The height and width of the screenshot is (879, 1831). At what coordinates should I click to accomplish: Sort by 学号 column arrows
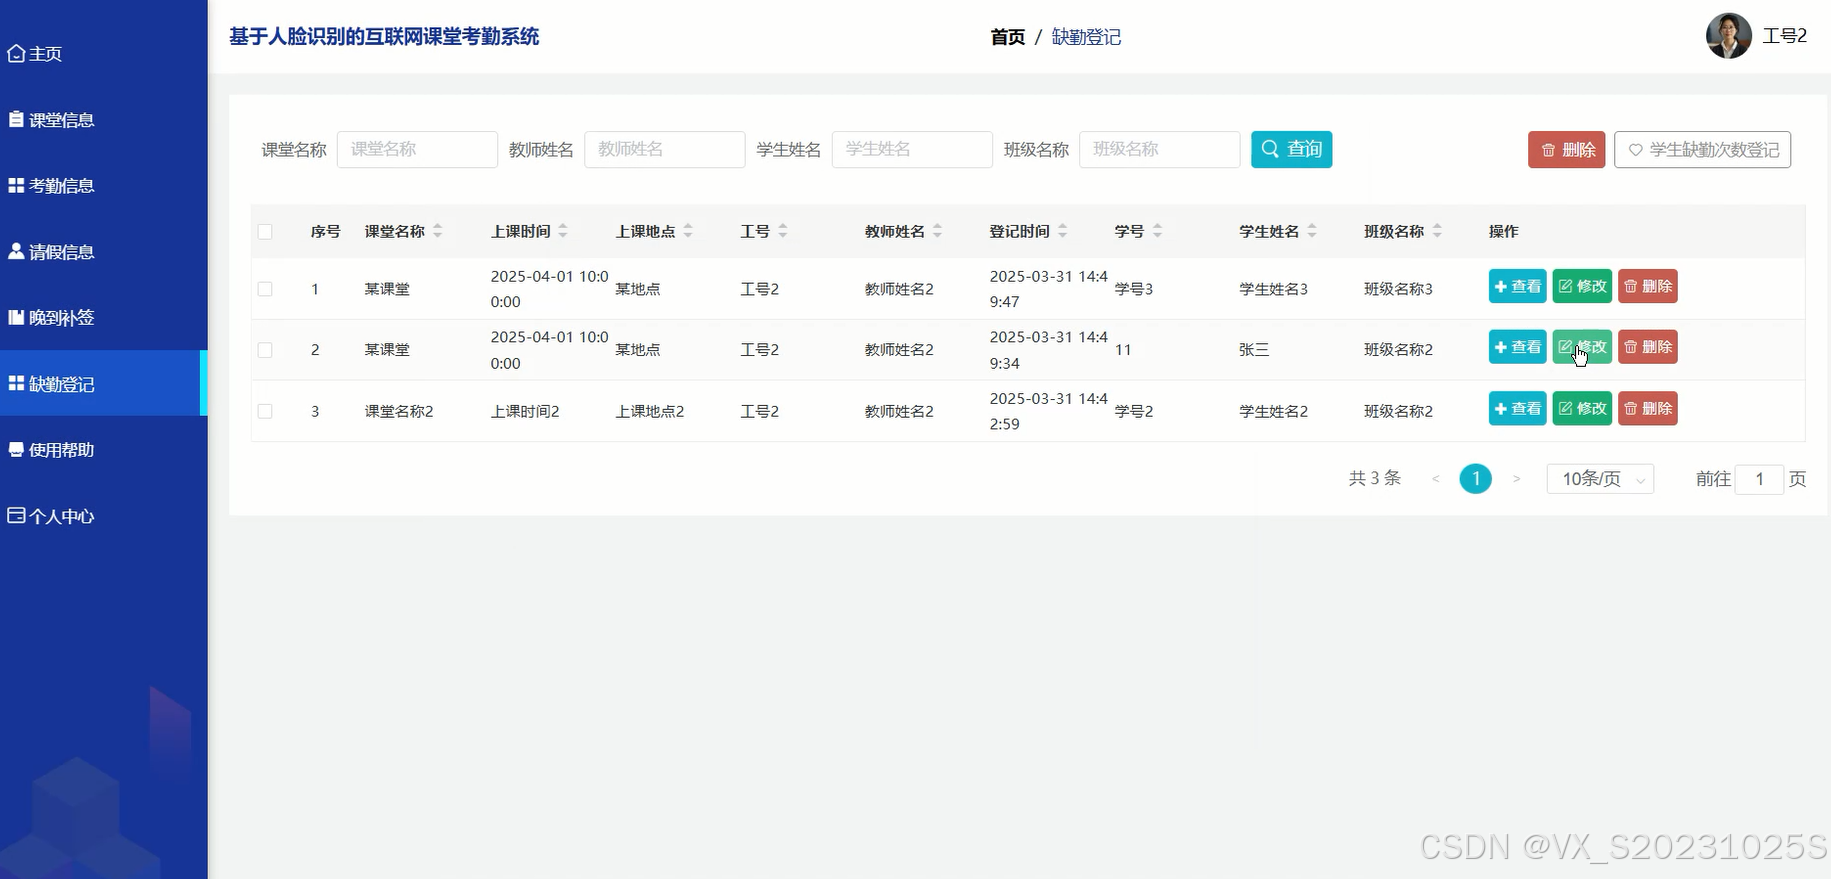point(1157,231)
